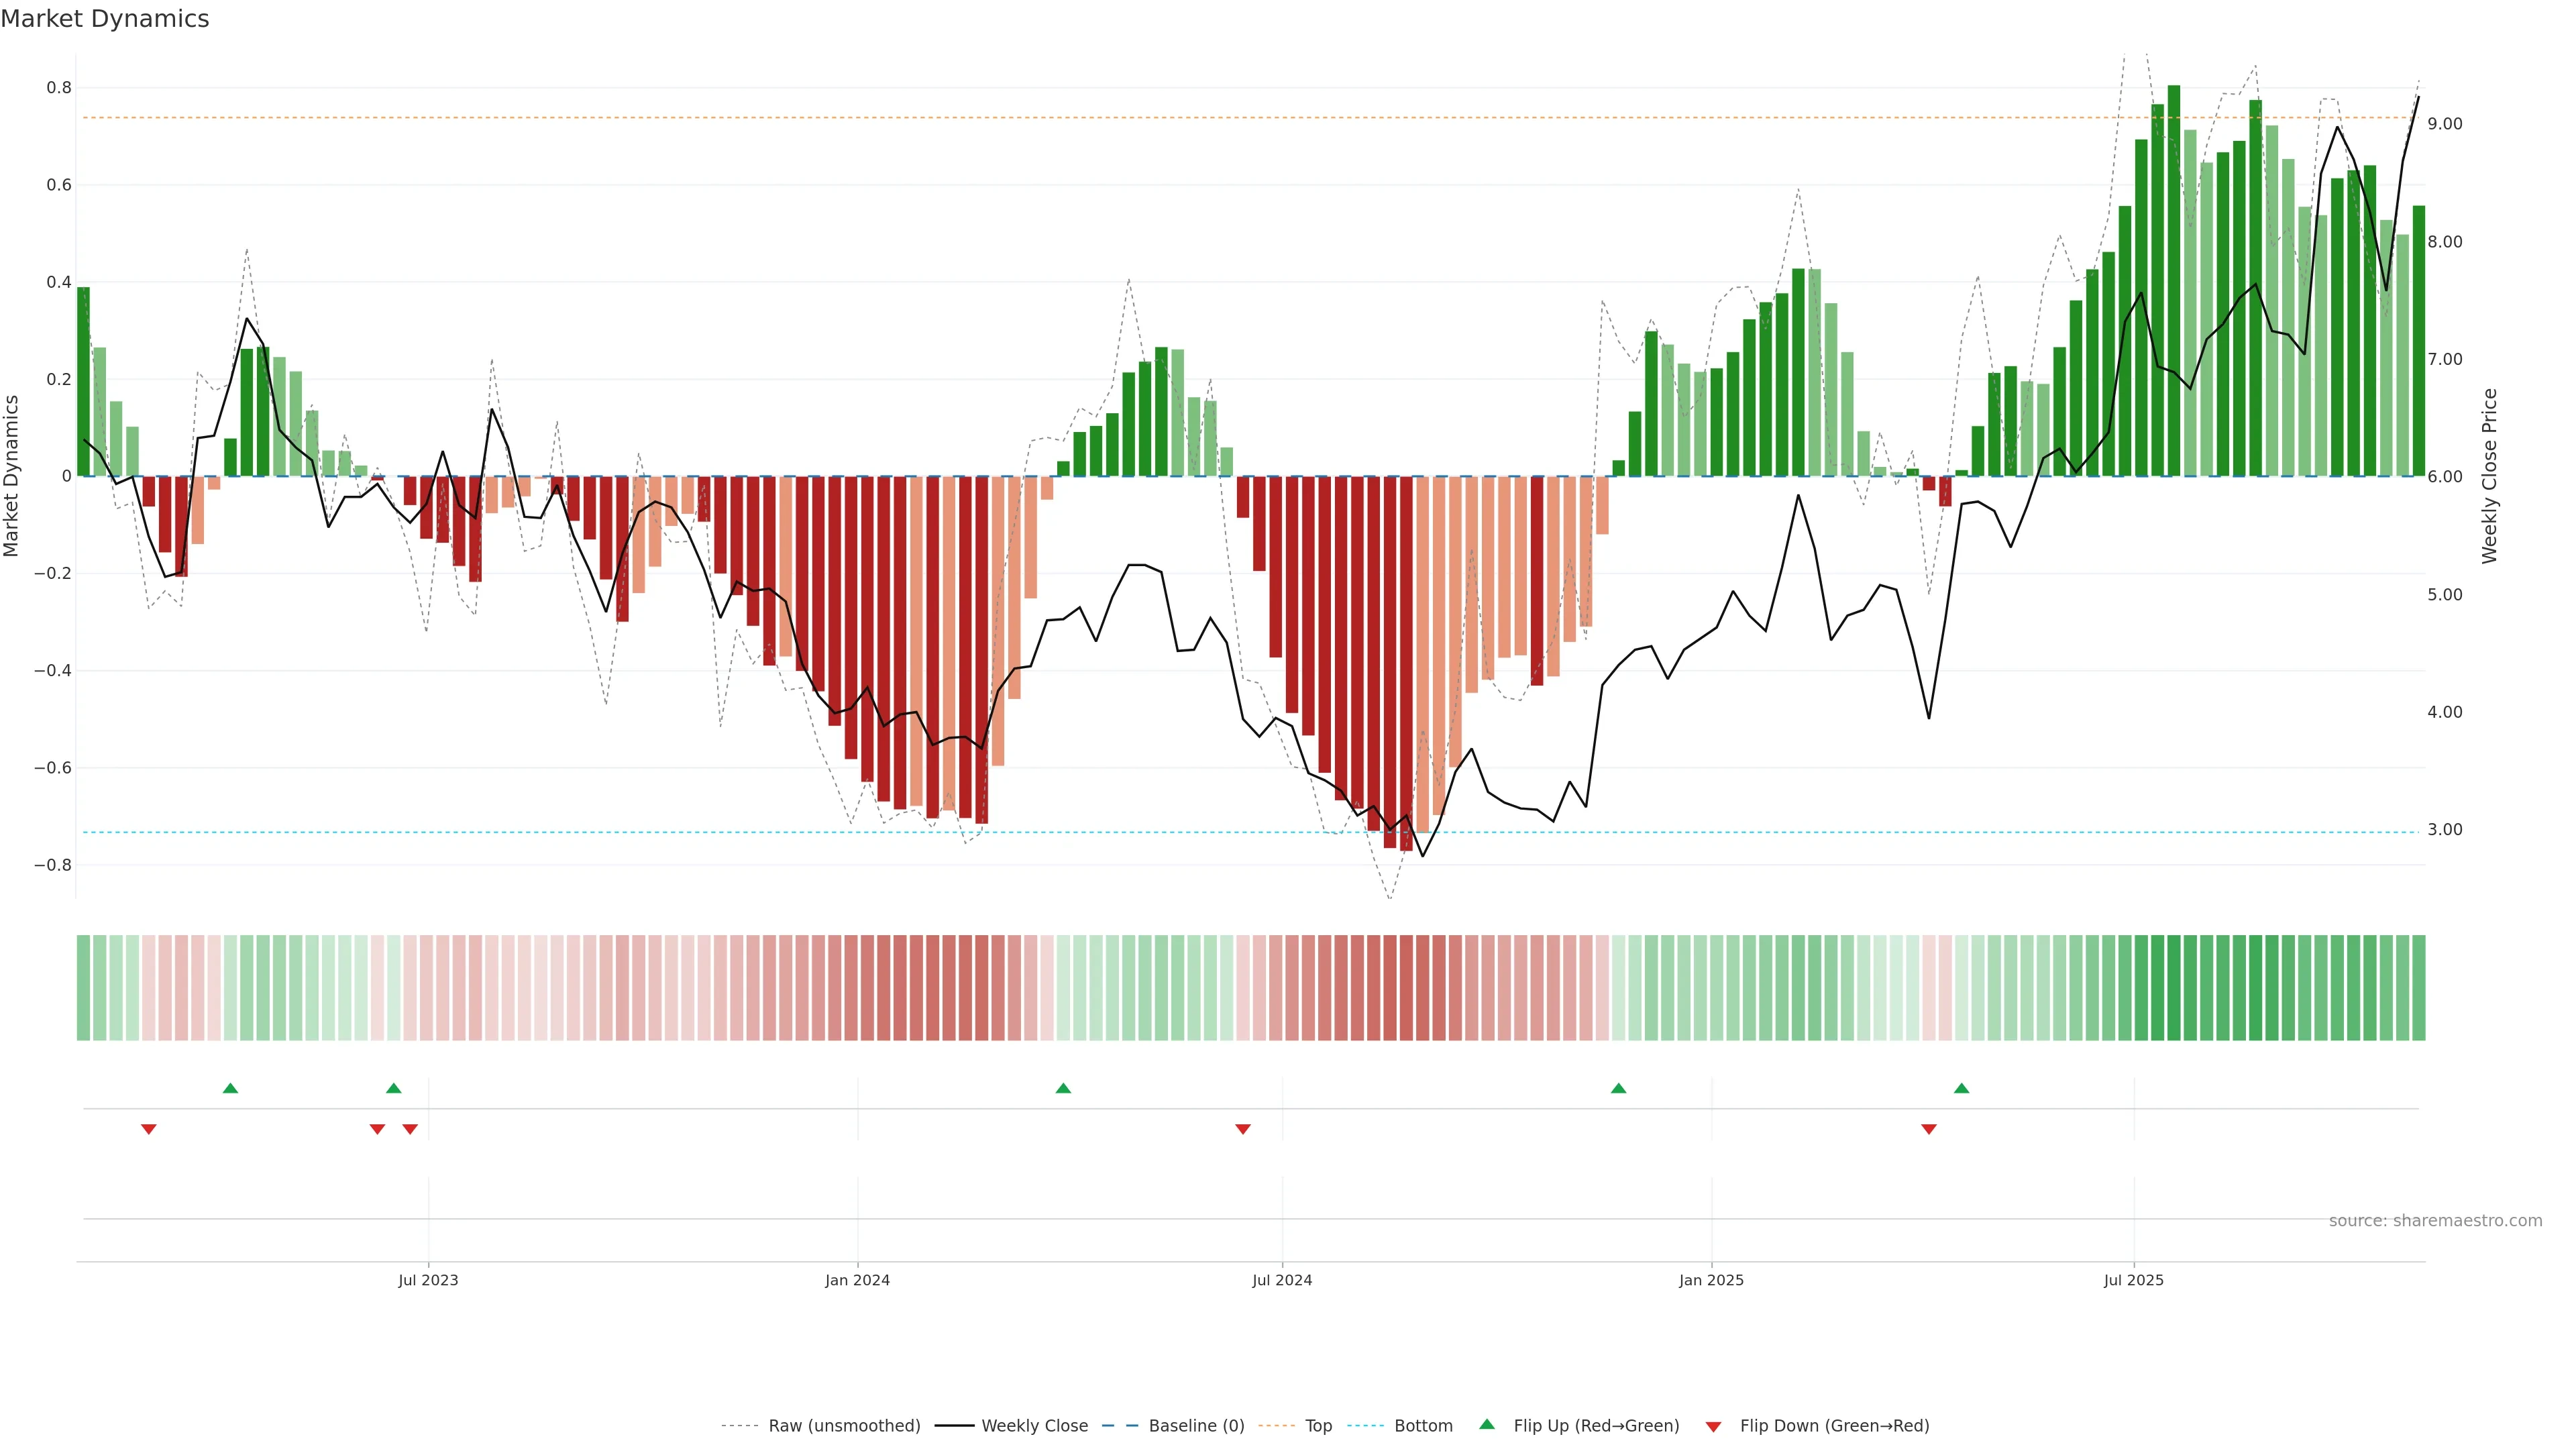Click the red Flip Down triangle in legend
The width and height of the screenshot is (2576, 1449).
click(1713, 1426)
